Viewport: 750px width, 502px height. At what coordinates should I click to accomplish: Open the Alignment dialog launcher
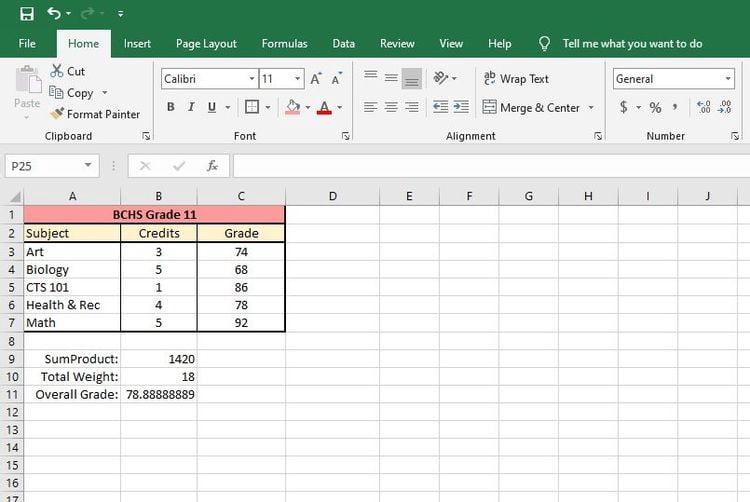598,136
